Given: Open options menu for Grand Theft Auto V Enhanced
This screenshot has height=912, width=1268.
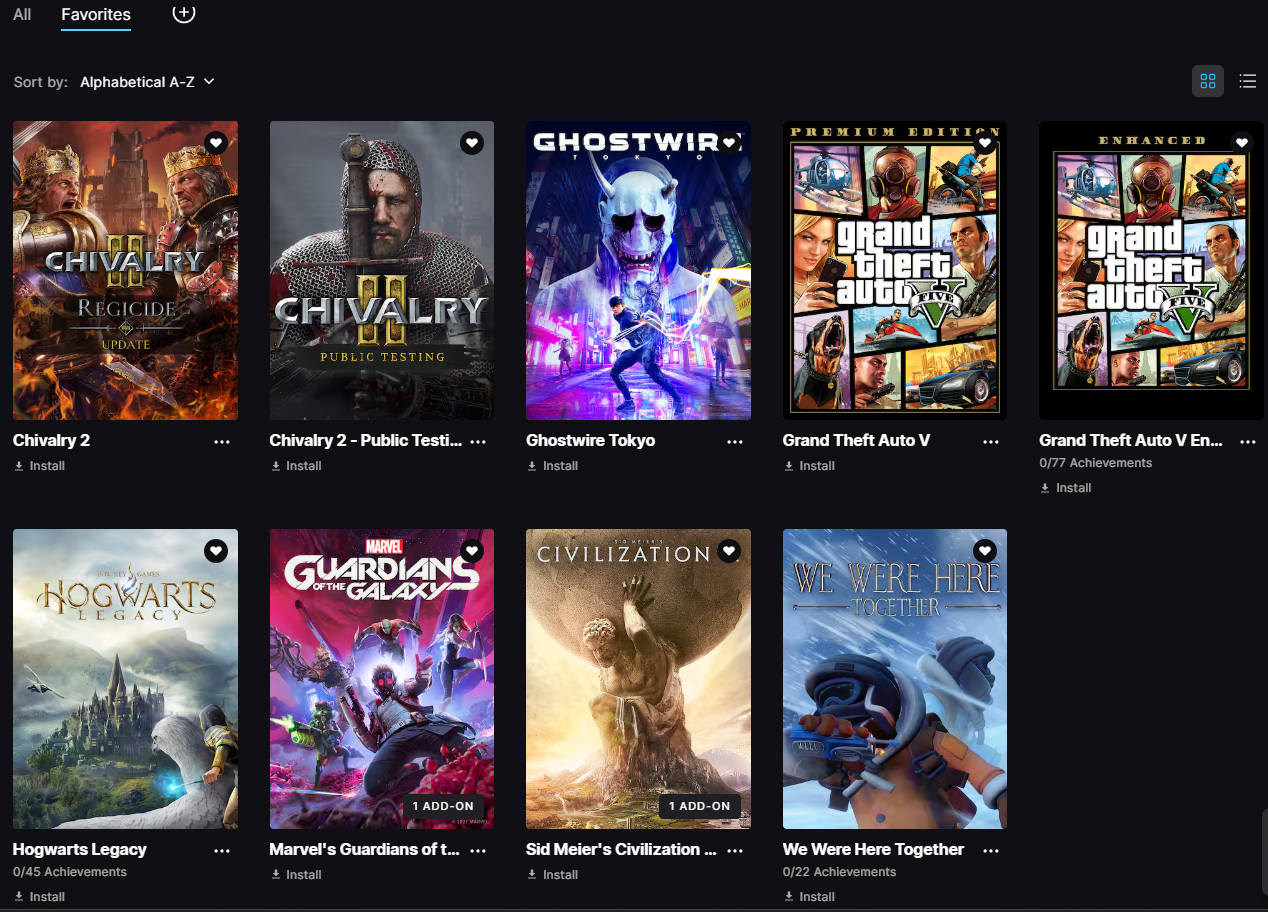Looking at the screenshot, I should pyautogui.click(x=1248, y=441).
